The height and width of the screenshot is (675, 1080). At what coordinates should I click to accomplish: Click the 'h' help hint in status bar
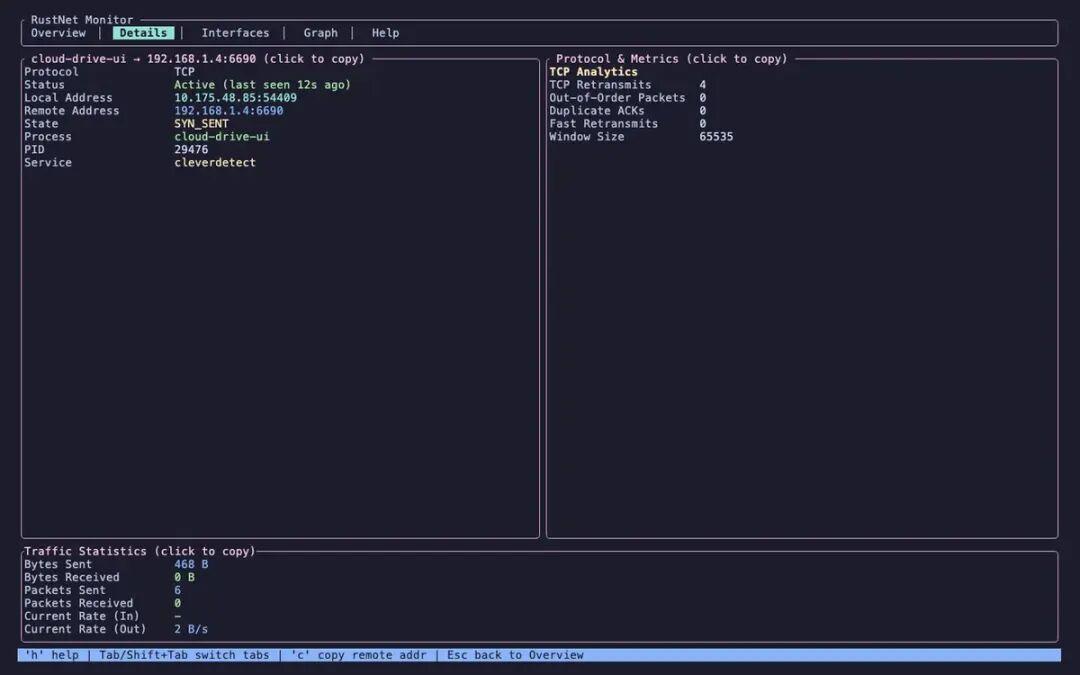pyautogui.click(x=52, y=655)
